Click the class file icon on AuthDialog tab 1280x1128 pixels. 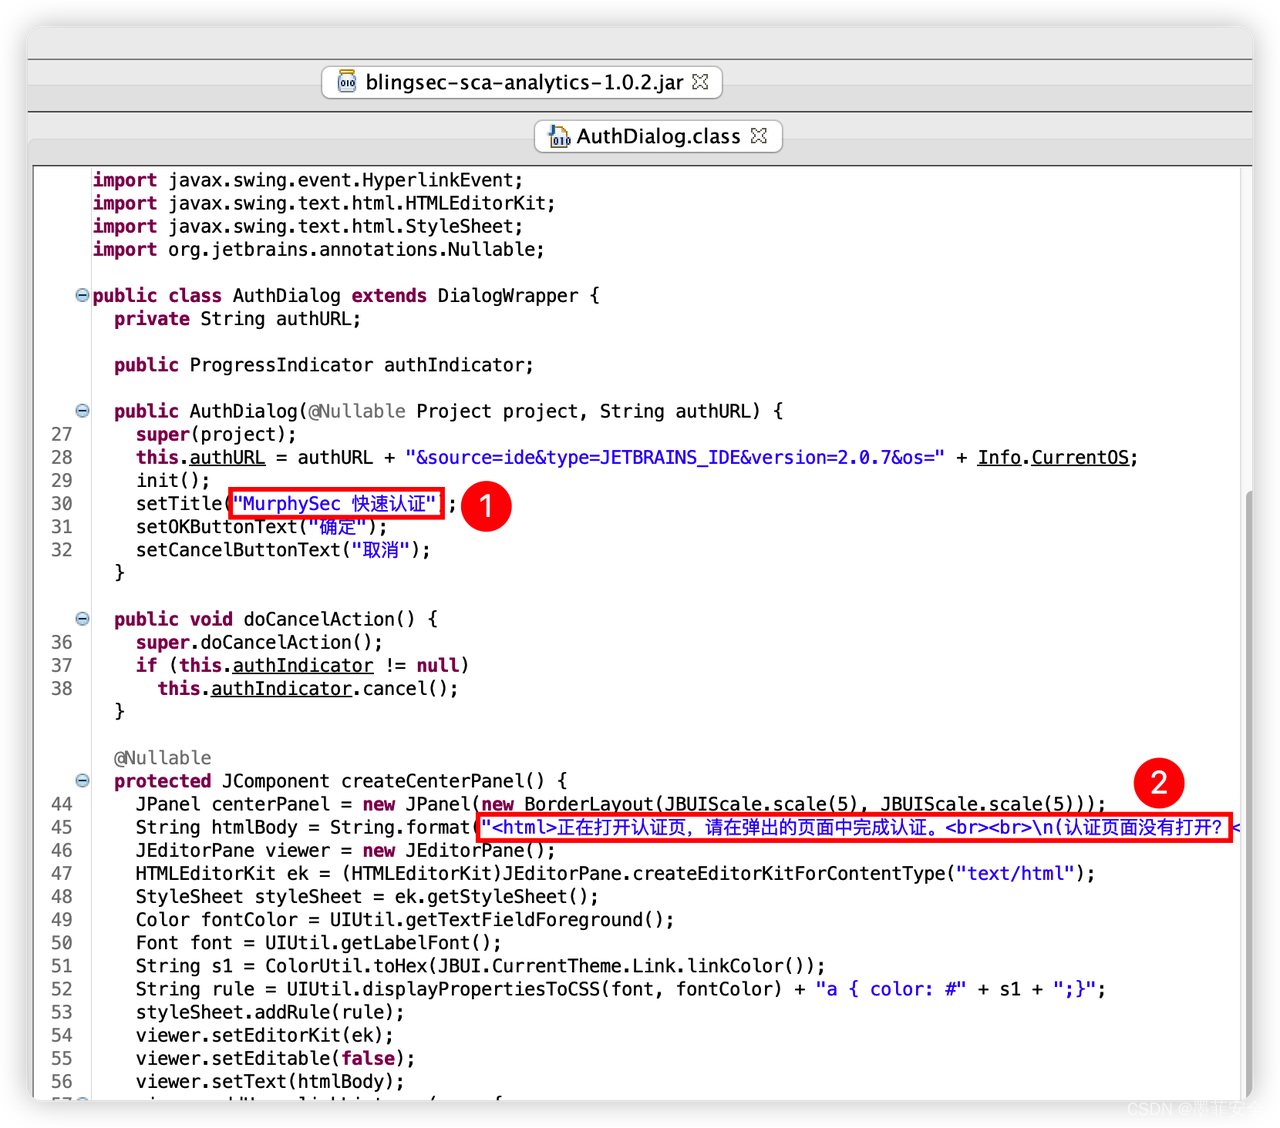559,136
